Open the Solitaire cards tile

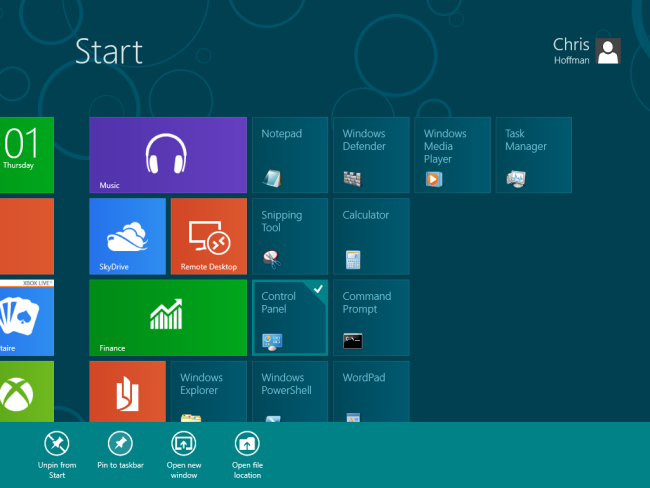click(x=27, y=318)
